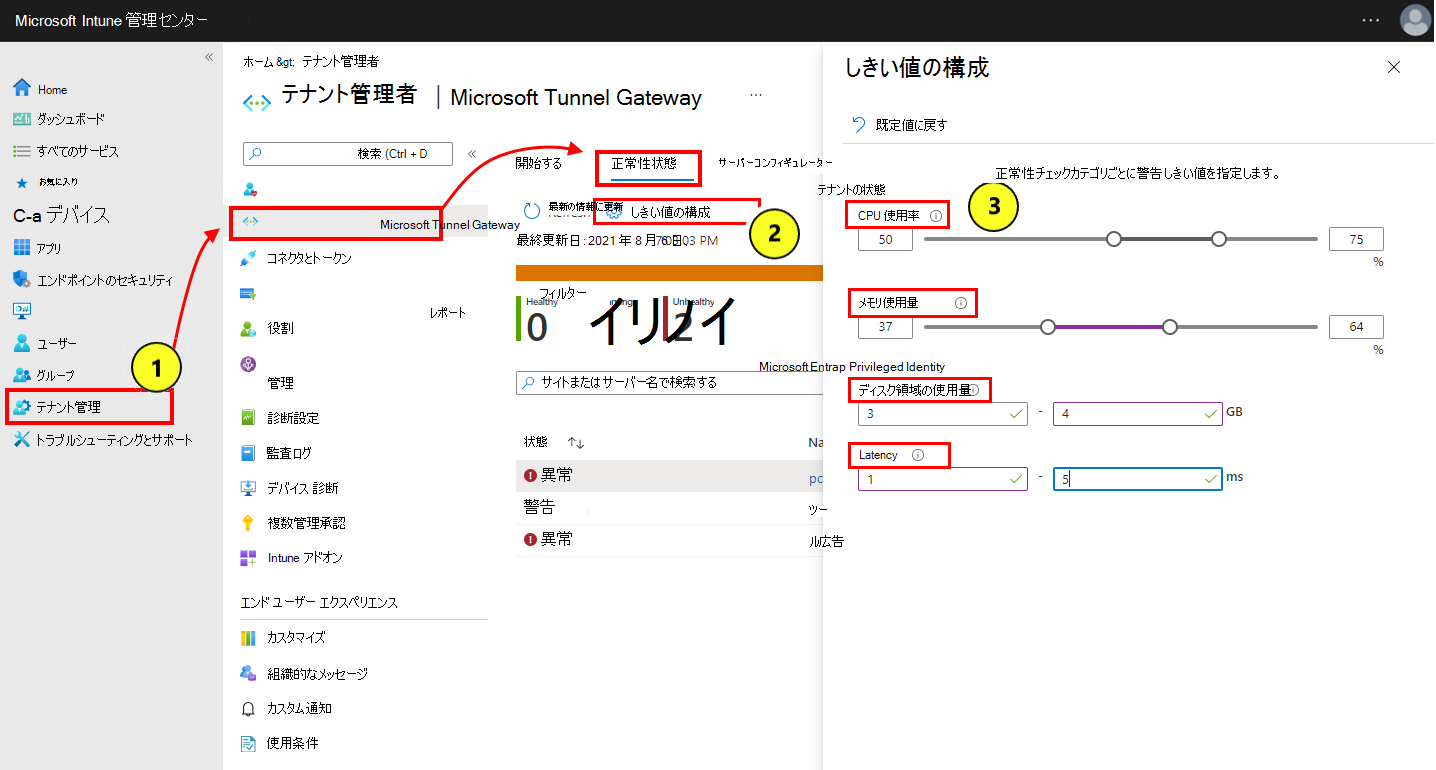Screen dimensions: 1436x770
Task: Switch to the 開始する tab
Action: pos(539,163)
